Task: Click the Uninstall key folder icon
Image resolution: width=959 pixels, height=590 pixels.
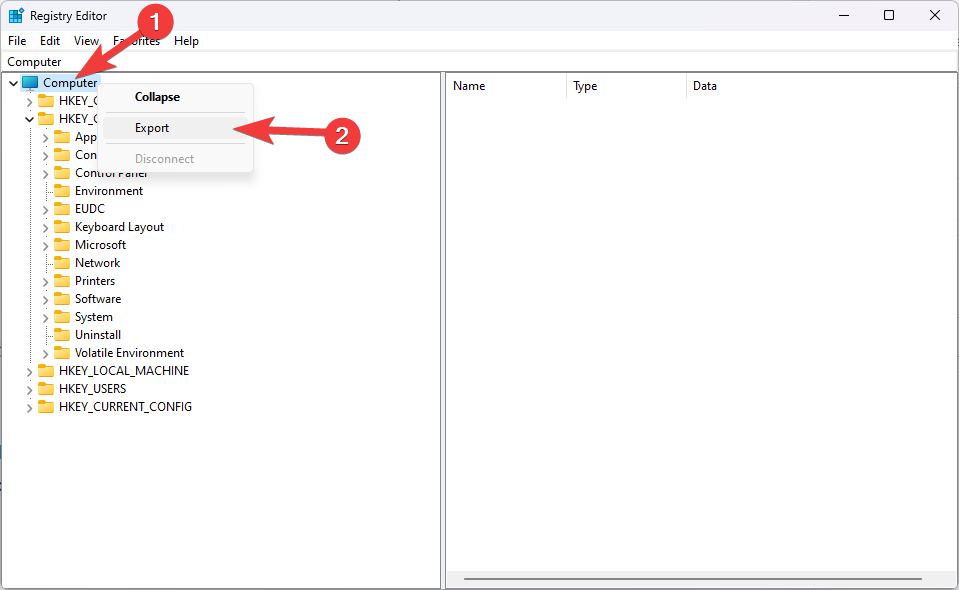Action: pyautogui.click(x=62, y=335)
